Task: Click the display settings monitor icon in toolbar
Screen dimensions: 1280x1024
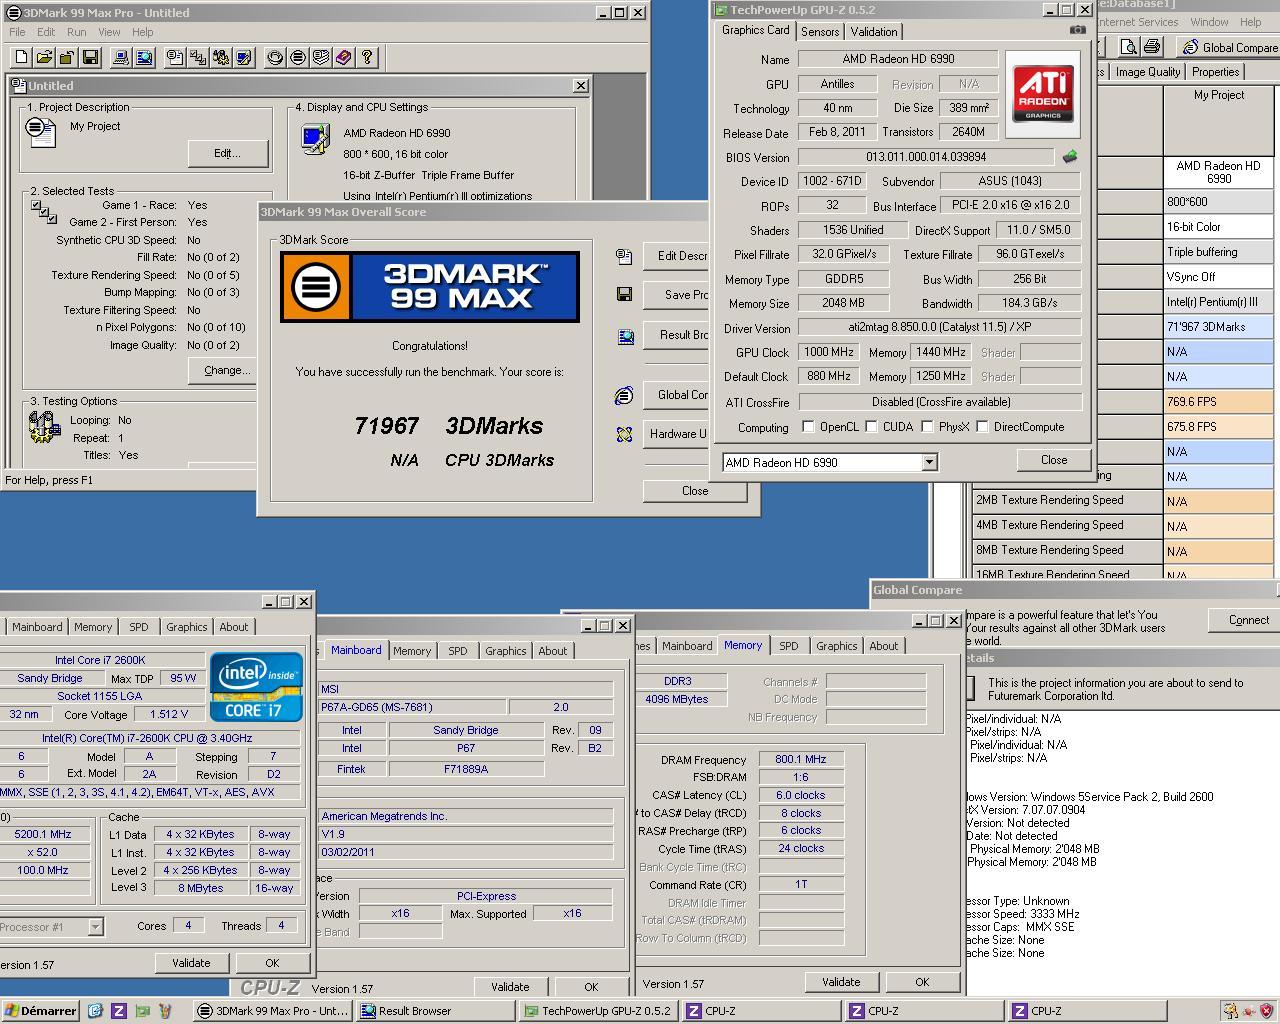Action: (x=244, y=57)
